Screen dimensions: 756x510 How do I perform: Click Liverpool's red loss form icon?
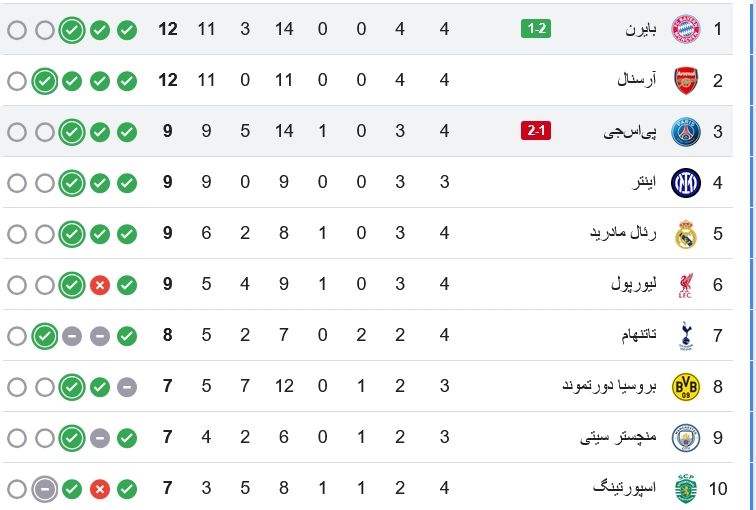100,285
